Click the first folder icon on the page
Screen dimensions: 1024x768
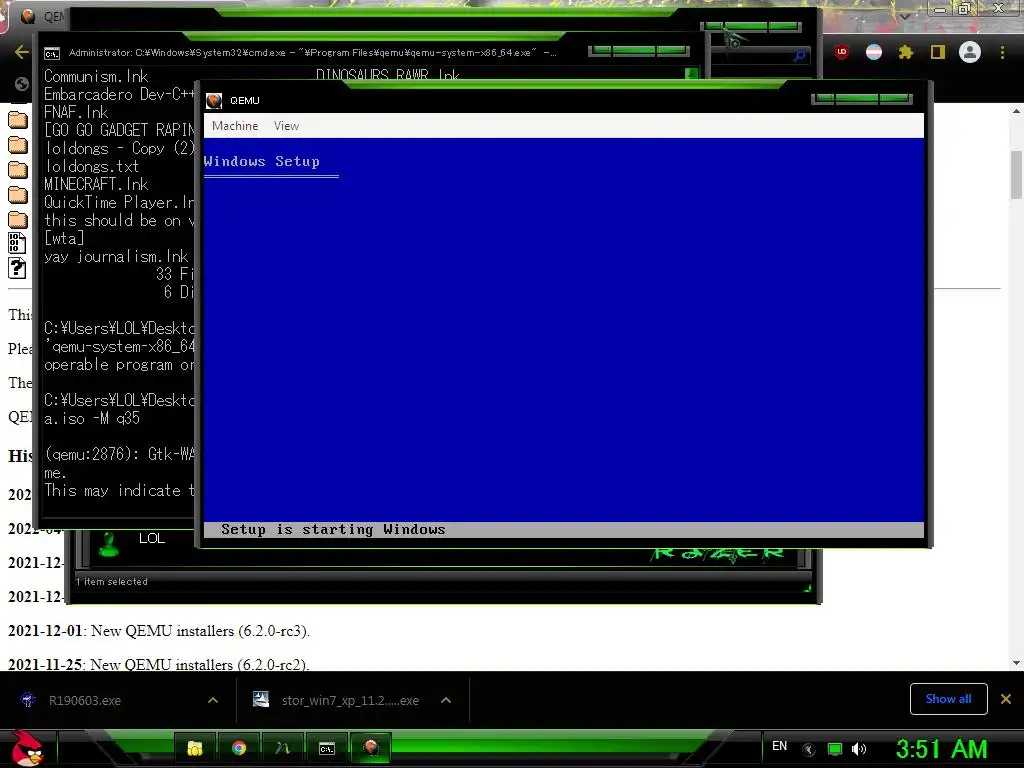coord(18,120)
